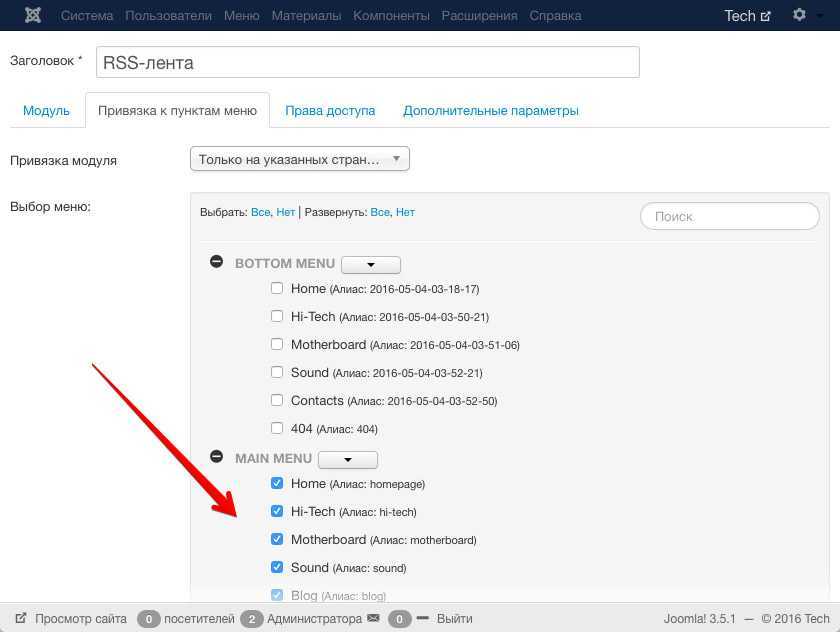Click the Выбрать Все link
This screenshot has height=632, width=840.
(260, 212)
